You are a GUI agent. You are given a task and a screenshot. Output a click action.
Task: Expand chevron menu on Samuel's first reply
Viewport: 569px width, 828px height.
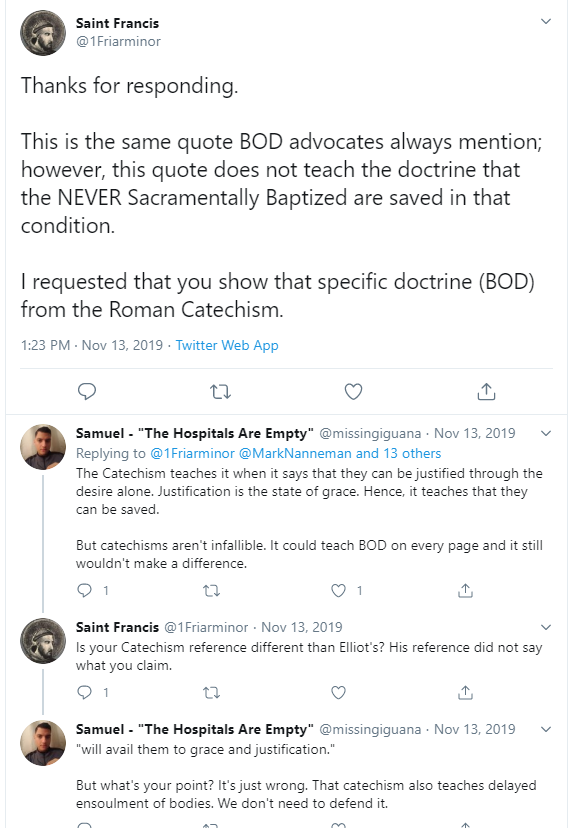546,434
